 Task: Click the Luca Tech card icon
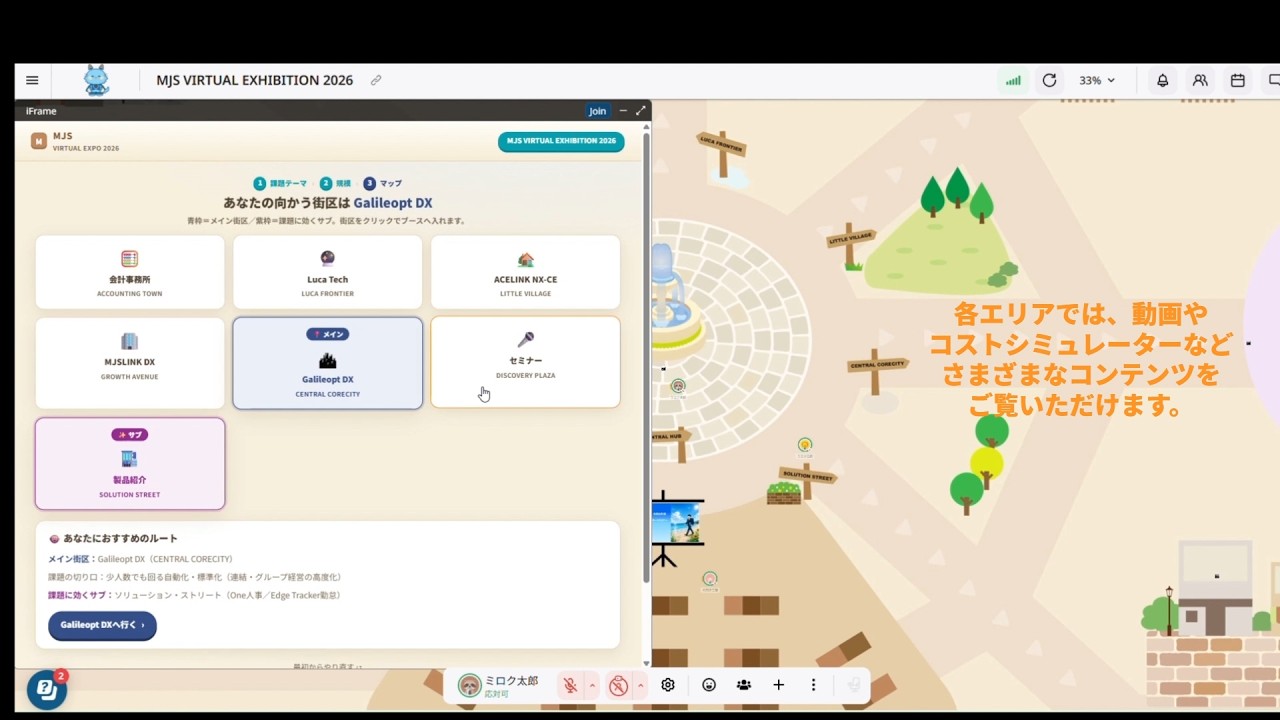pyautogui.click(x=327, y=258)
